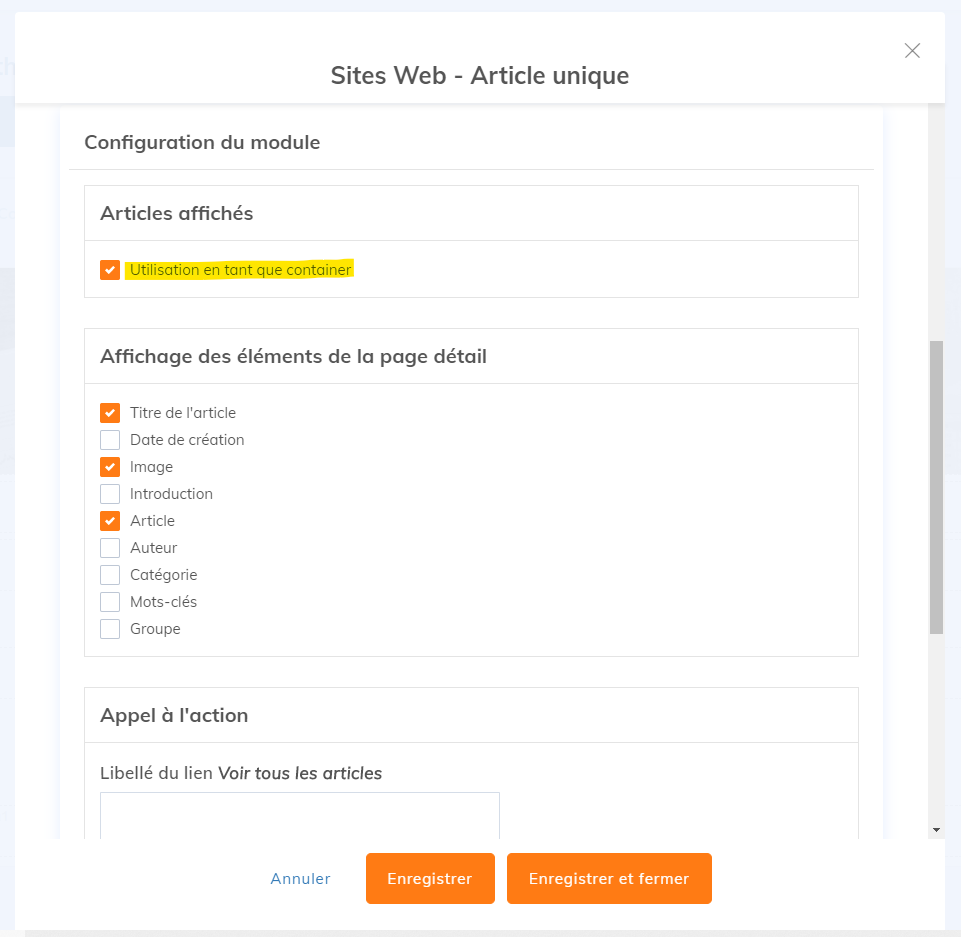The width and height of the screenshot is (961, 937).
Task: Uncheck Titre de l'article checkbox
Action: (x=110, y=413)
